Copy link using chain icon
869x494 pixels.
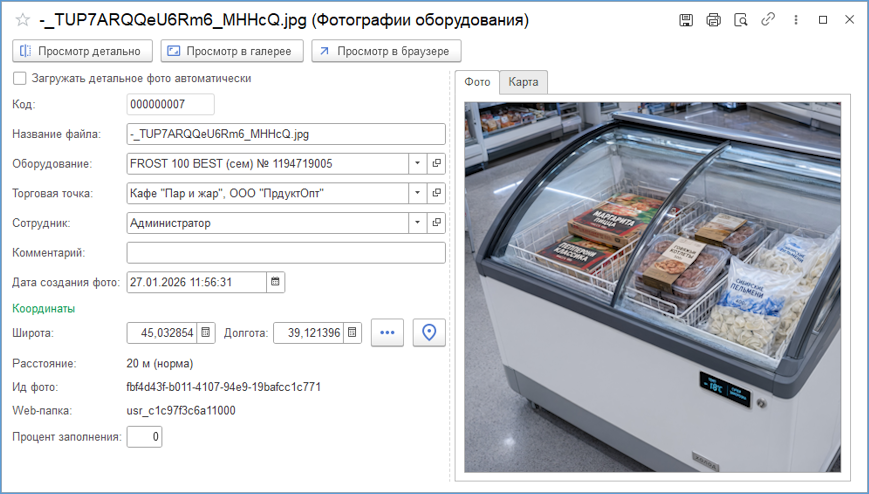point(768,20)
